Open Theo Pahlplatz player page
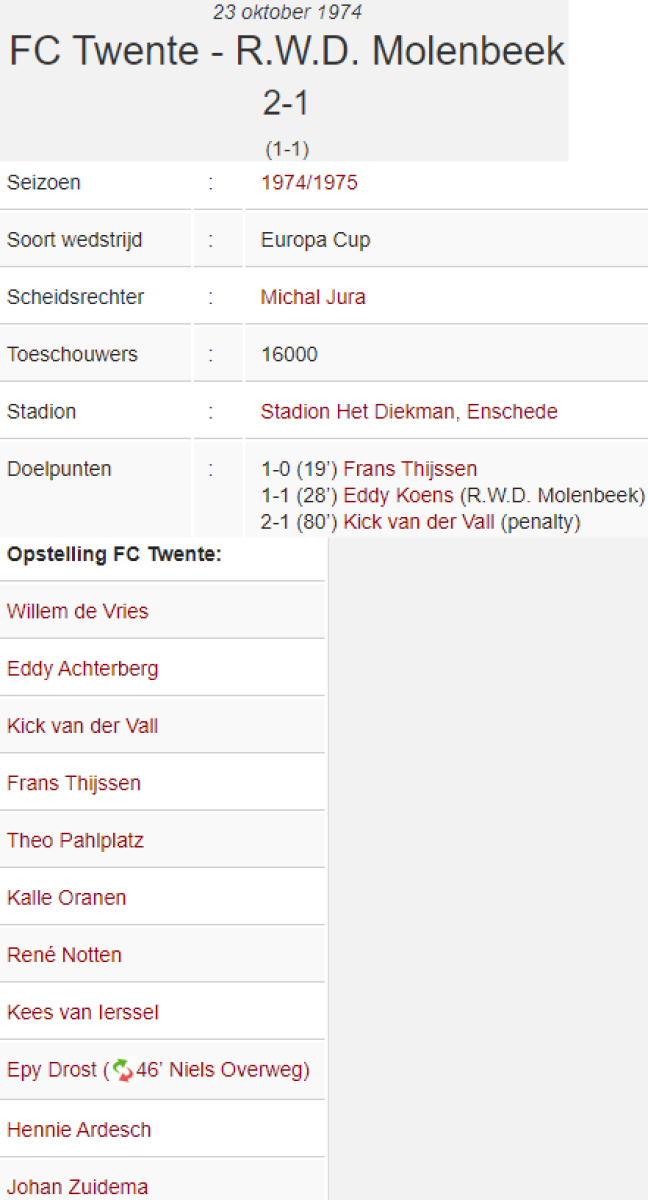The height and width of the screenshot is (1200, 648). coord(75,840)
